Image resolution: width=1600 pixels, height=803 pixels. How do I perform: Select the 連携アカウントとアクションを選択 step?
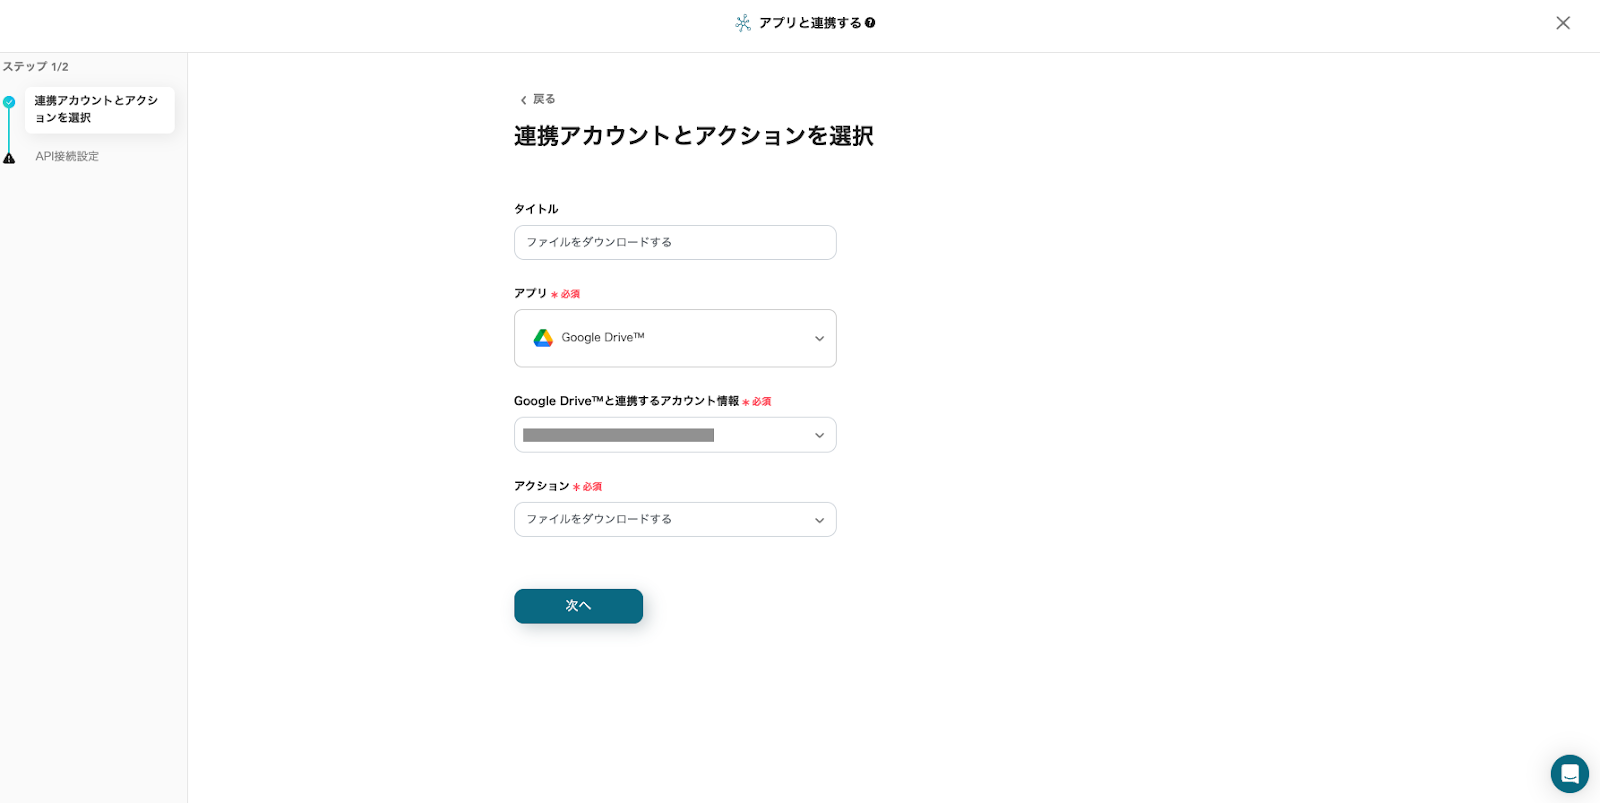click(99, 109)
